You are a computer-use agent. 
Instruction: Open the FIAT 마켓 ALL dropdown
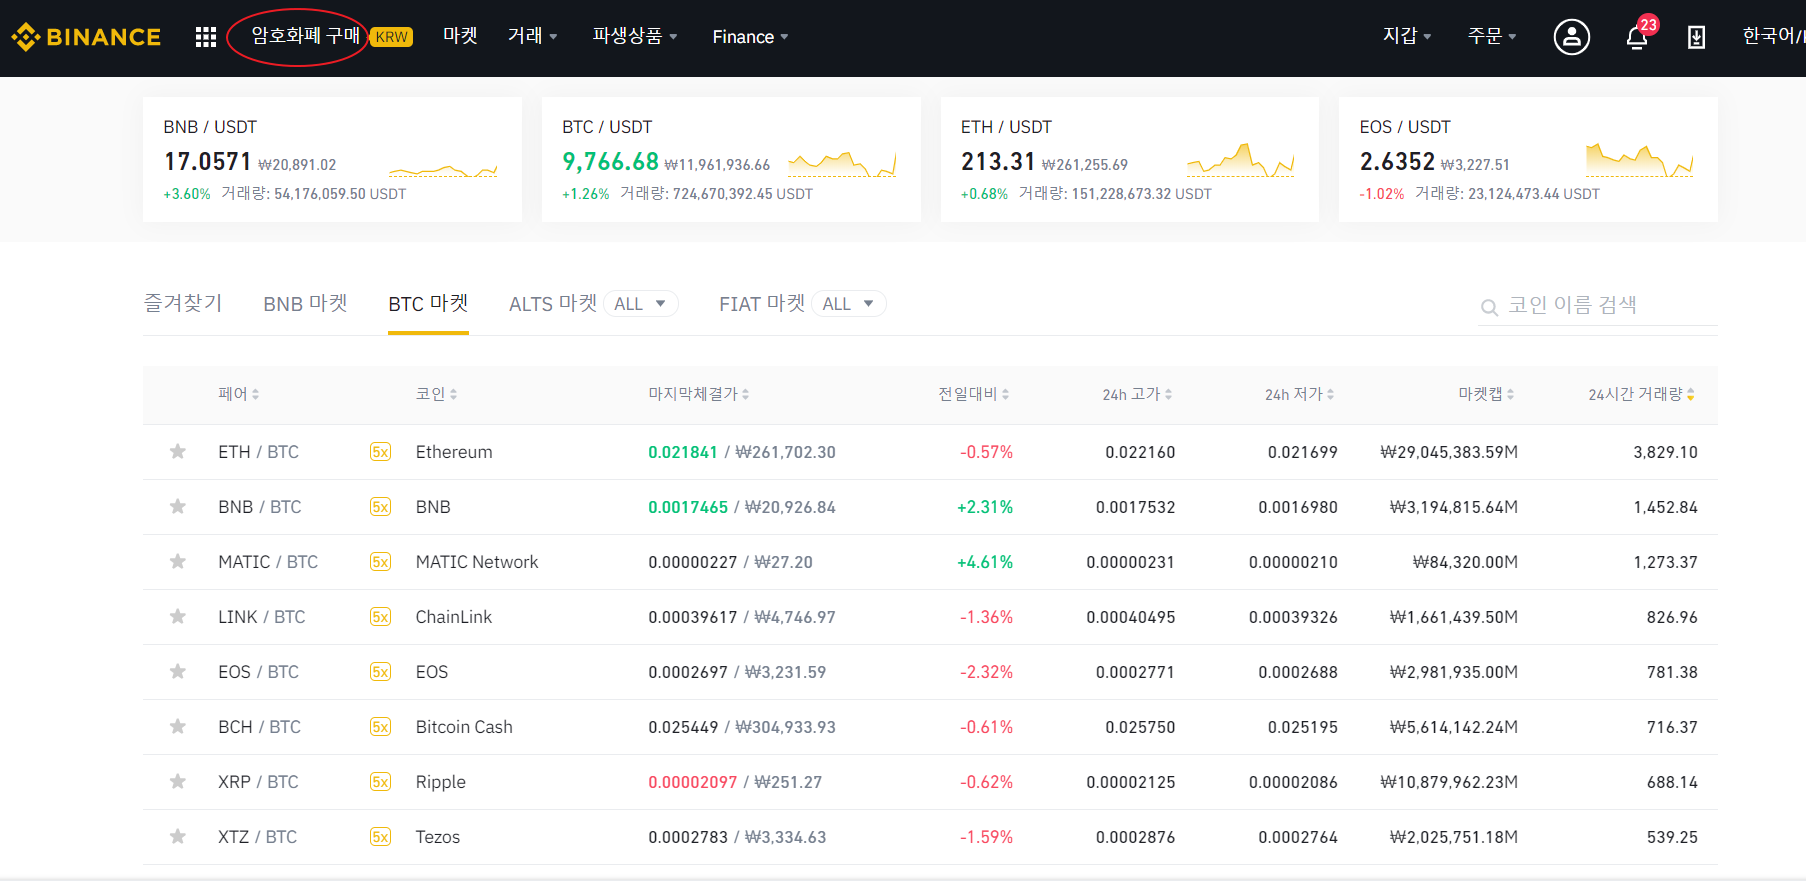coord(849,304)
